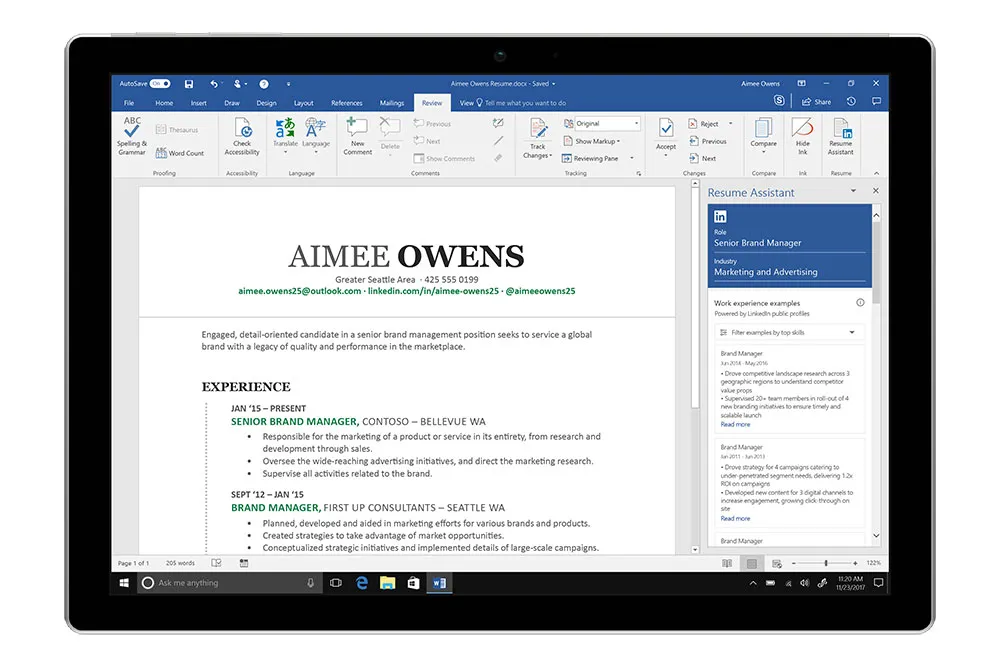Screen dimensions: 1000x667
Task: Insert a New Comment
Action: pyautogui.click(x=357, y=136)
